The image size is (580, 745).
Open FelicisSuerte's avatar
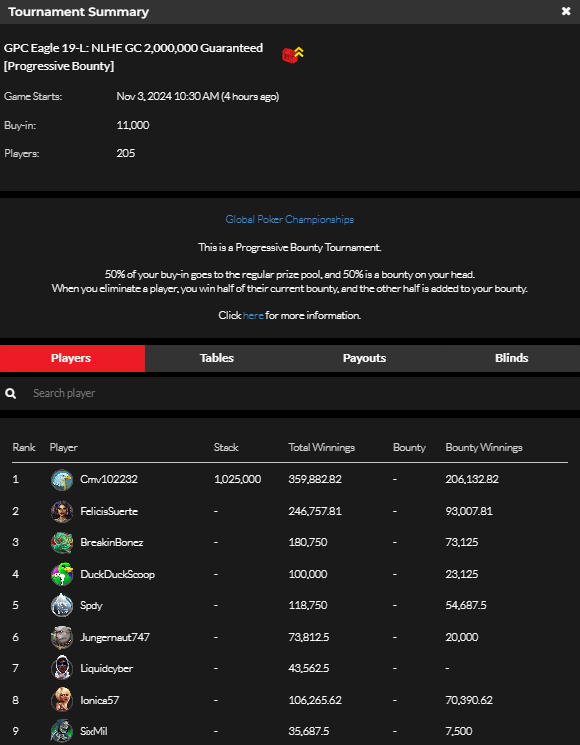62,511
